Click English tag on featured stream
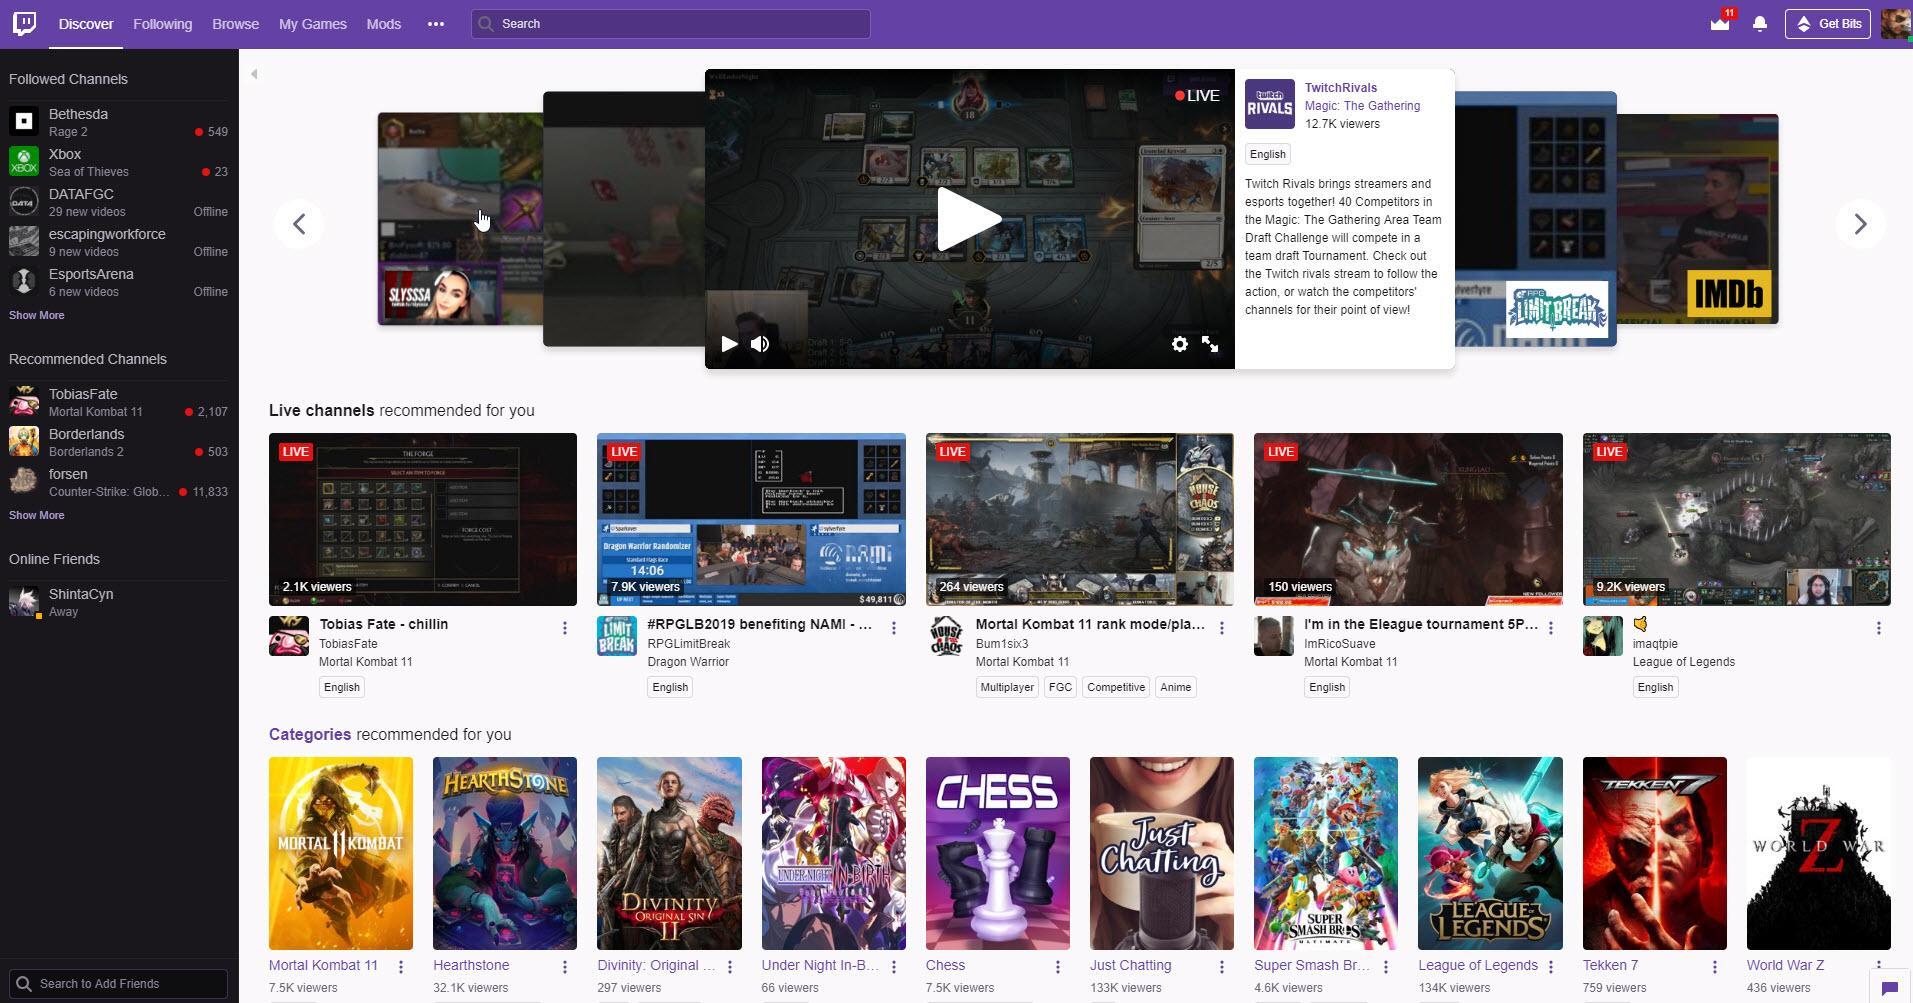Screen dimensions: 1913x1003 click(1267, 154)
